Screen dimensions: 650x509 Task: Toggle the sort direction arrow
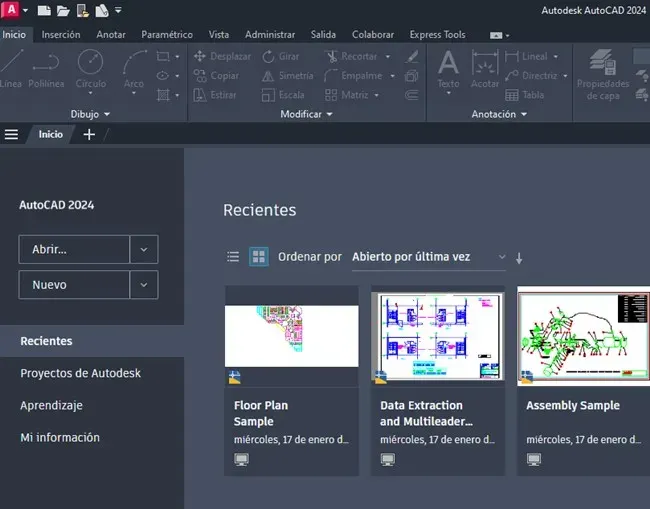pos(519,258)
